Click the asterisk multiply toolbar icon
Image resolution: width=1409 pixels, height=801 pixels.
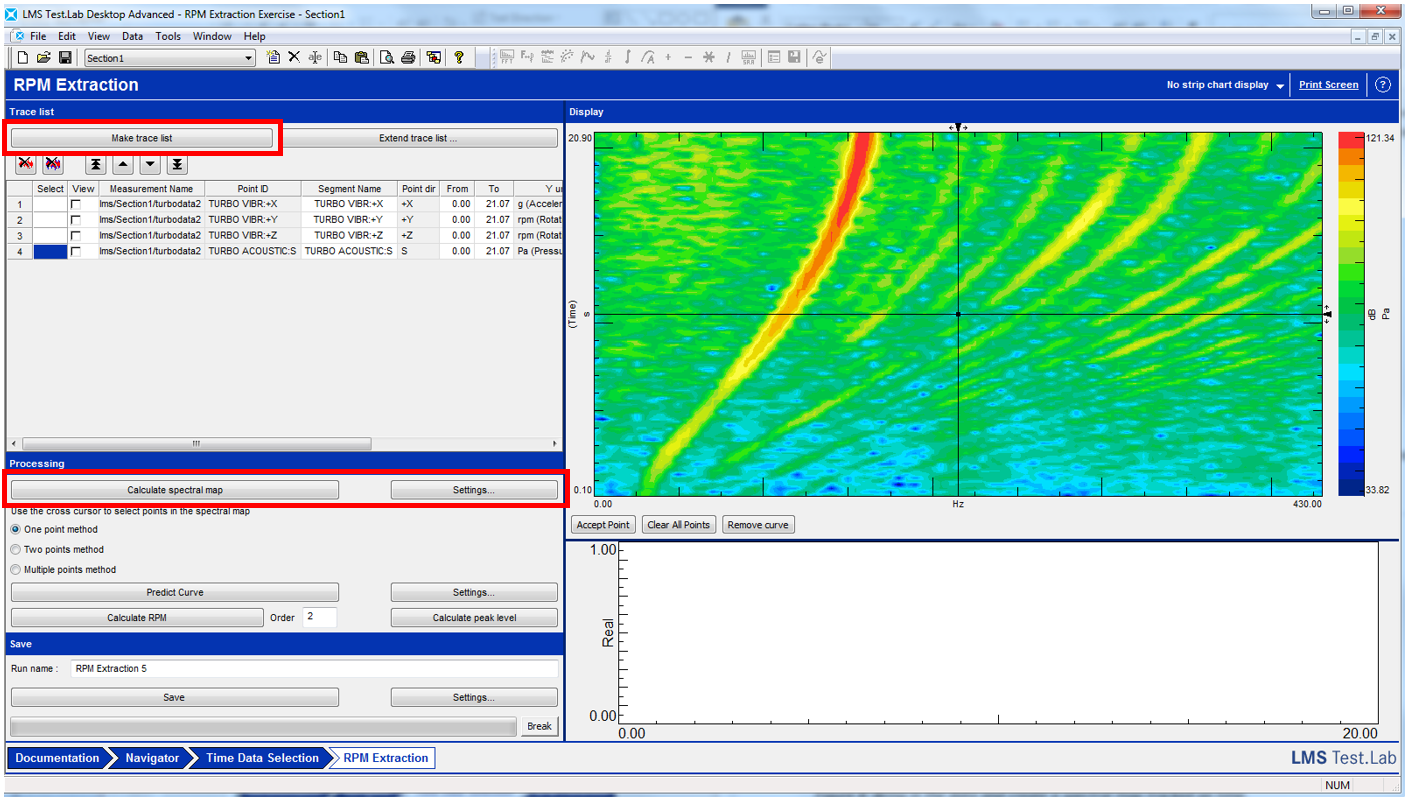point(708,58)
